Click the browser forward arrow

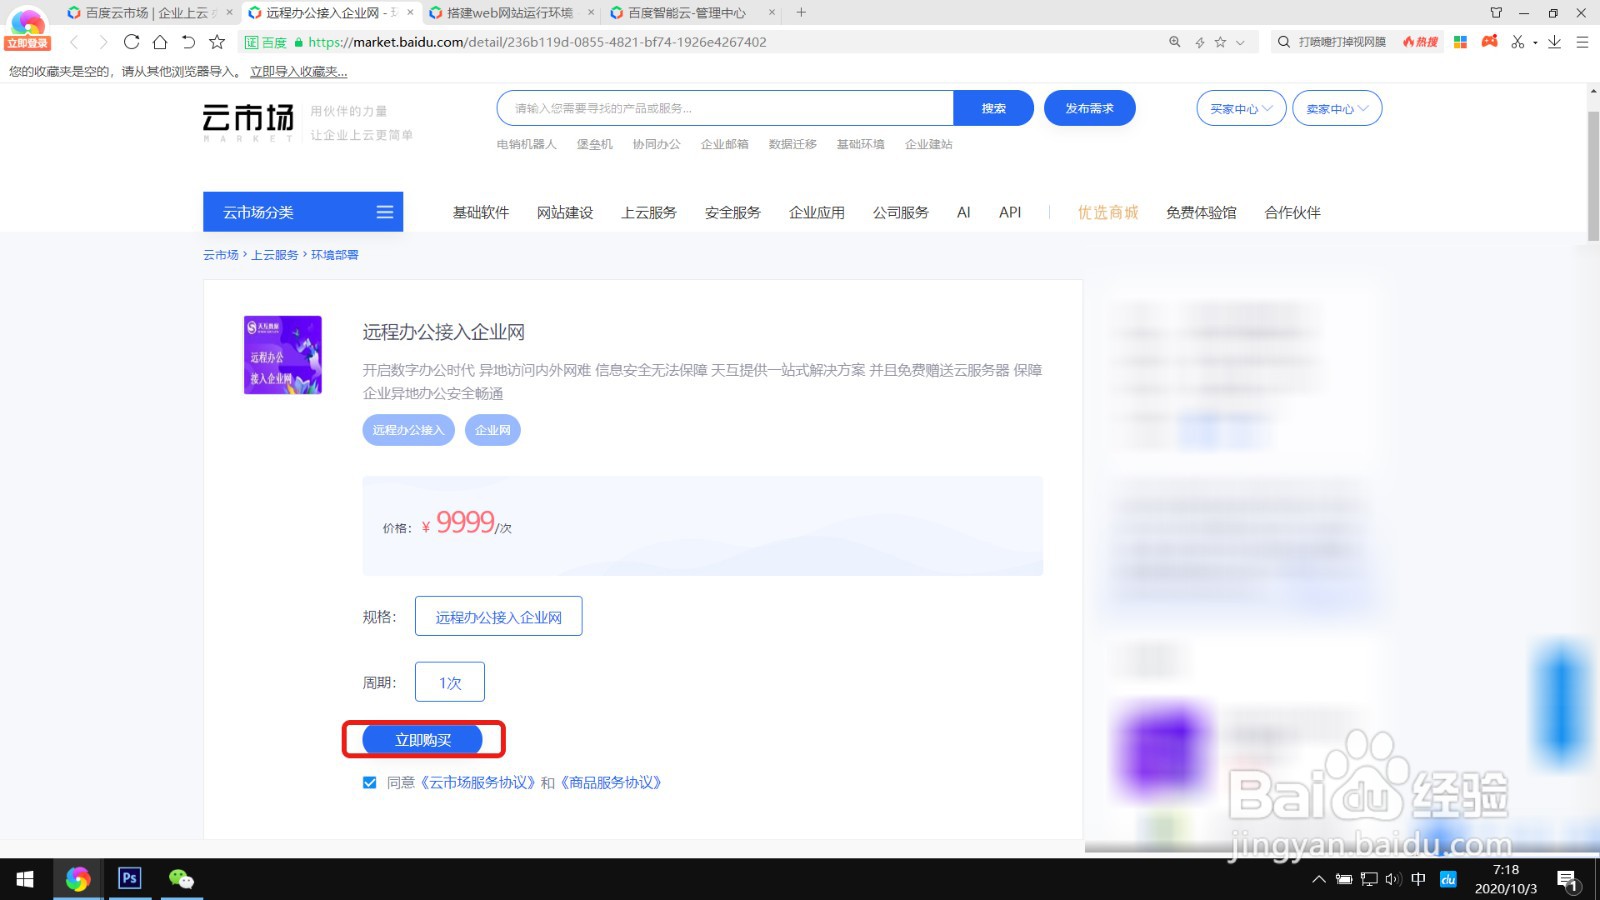(102, 42)
